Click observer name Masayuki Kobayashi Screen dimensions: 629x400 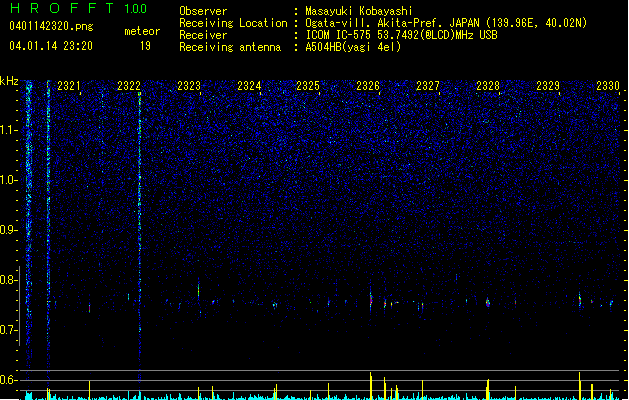359,11
